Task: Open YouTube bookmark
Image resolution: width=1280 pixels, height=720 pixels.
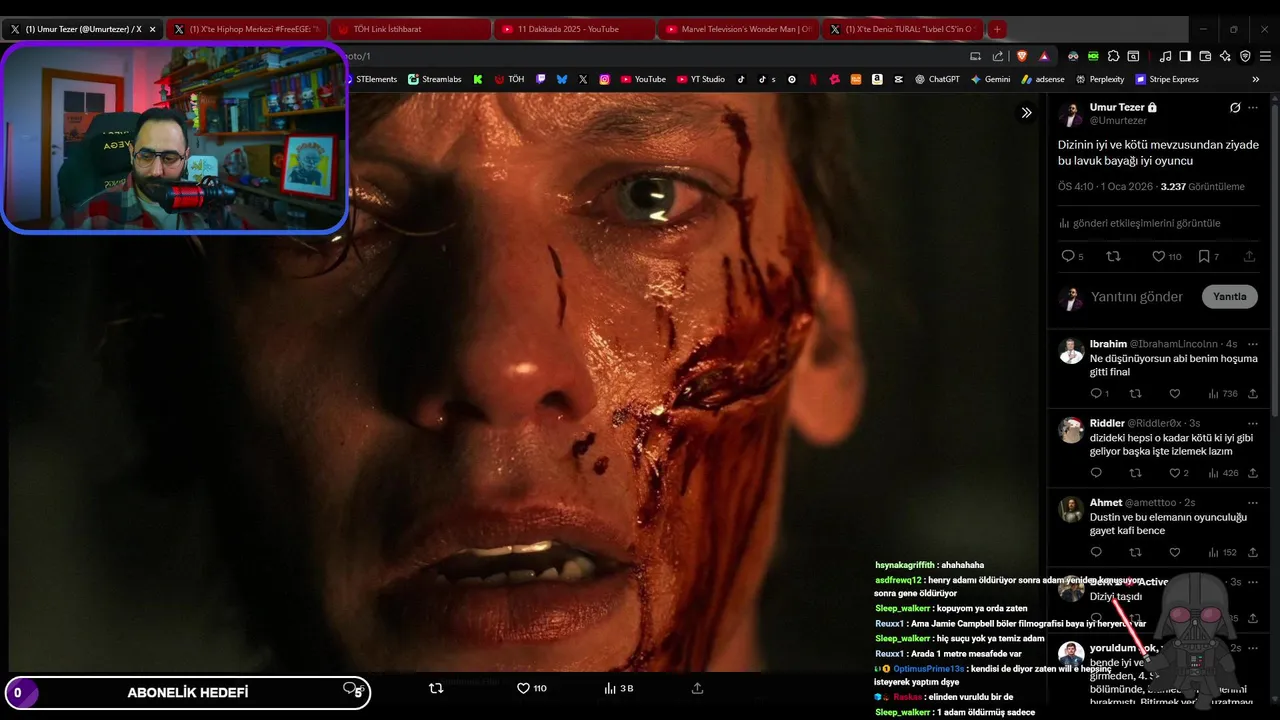Action: pos(643,79)
